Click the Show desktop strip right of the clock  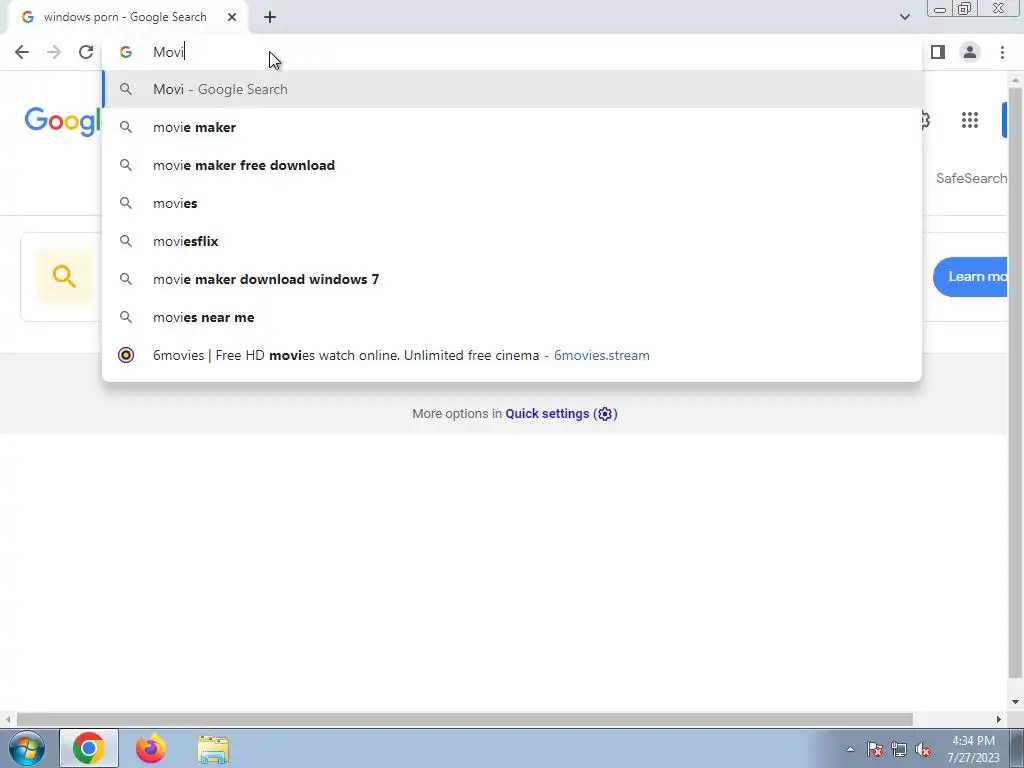point(1017,748)
